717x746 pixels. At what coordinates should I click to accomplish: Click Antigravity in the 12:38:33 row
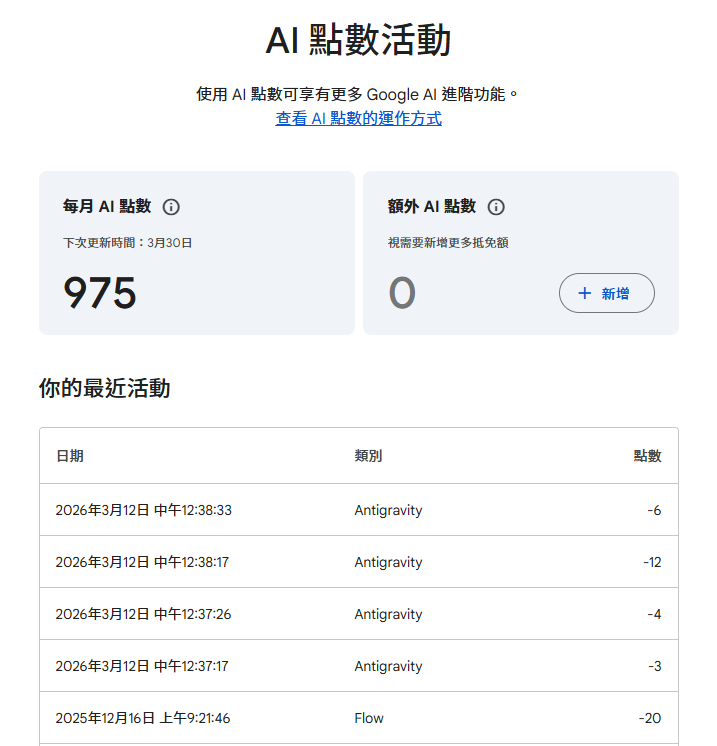click(388, 510)
